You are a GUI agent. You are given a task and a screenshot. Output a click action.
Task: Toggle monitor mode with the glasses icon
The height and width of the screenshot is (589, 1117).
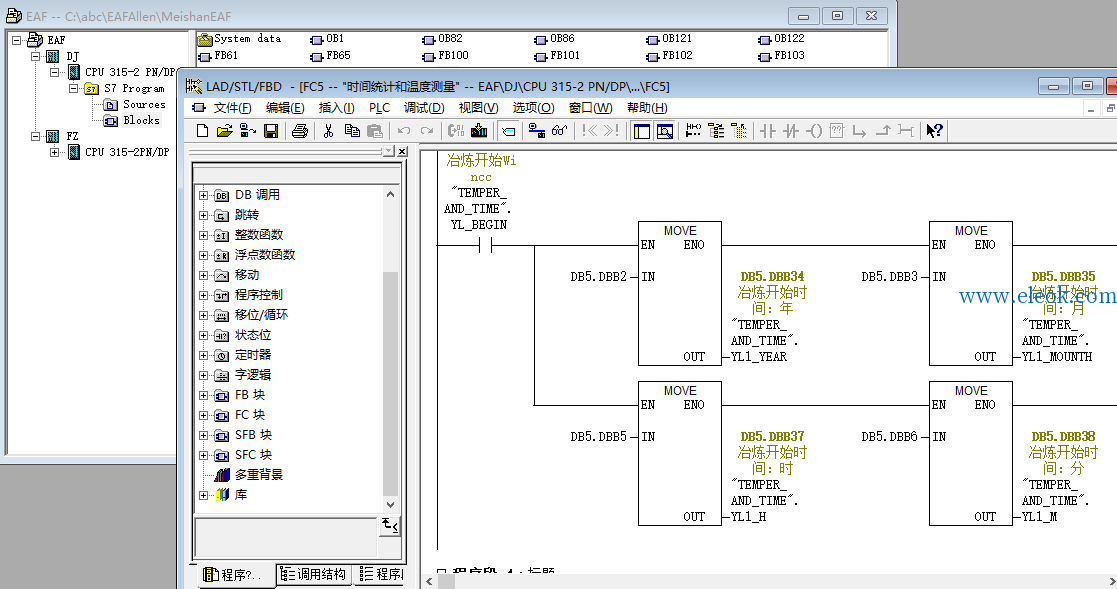tap(560, 131)
